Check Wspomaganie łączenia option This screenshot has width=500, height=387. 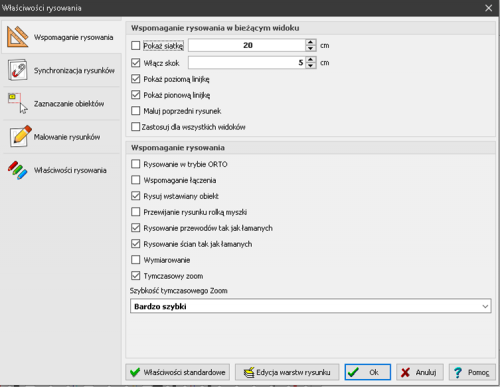135,180
